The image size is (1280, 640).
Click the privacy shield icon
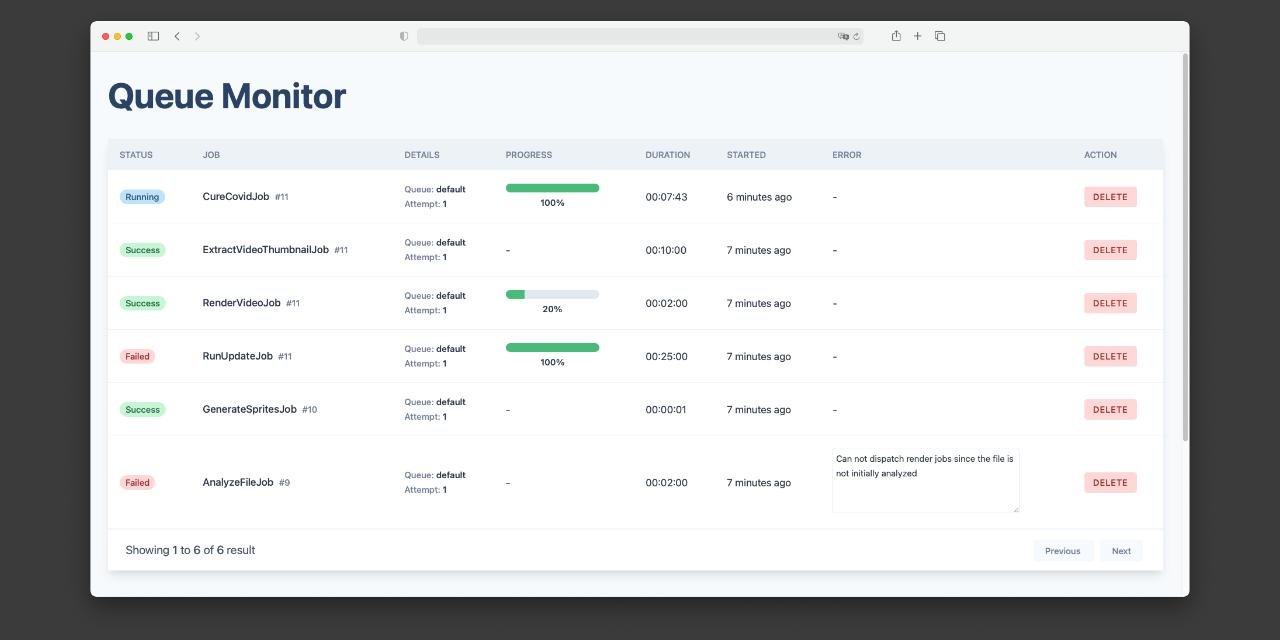(x=404, y=36)
